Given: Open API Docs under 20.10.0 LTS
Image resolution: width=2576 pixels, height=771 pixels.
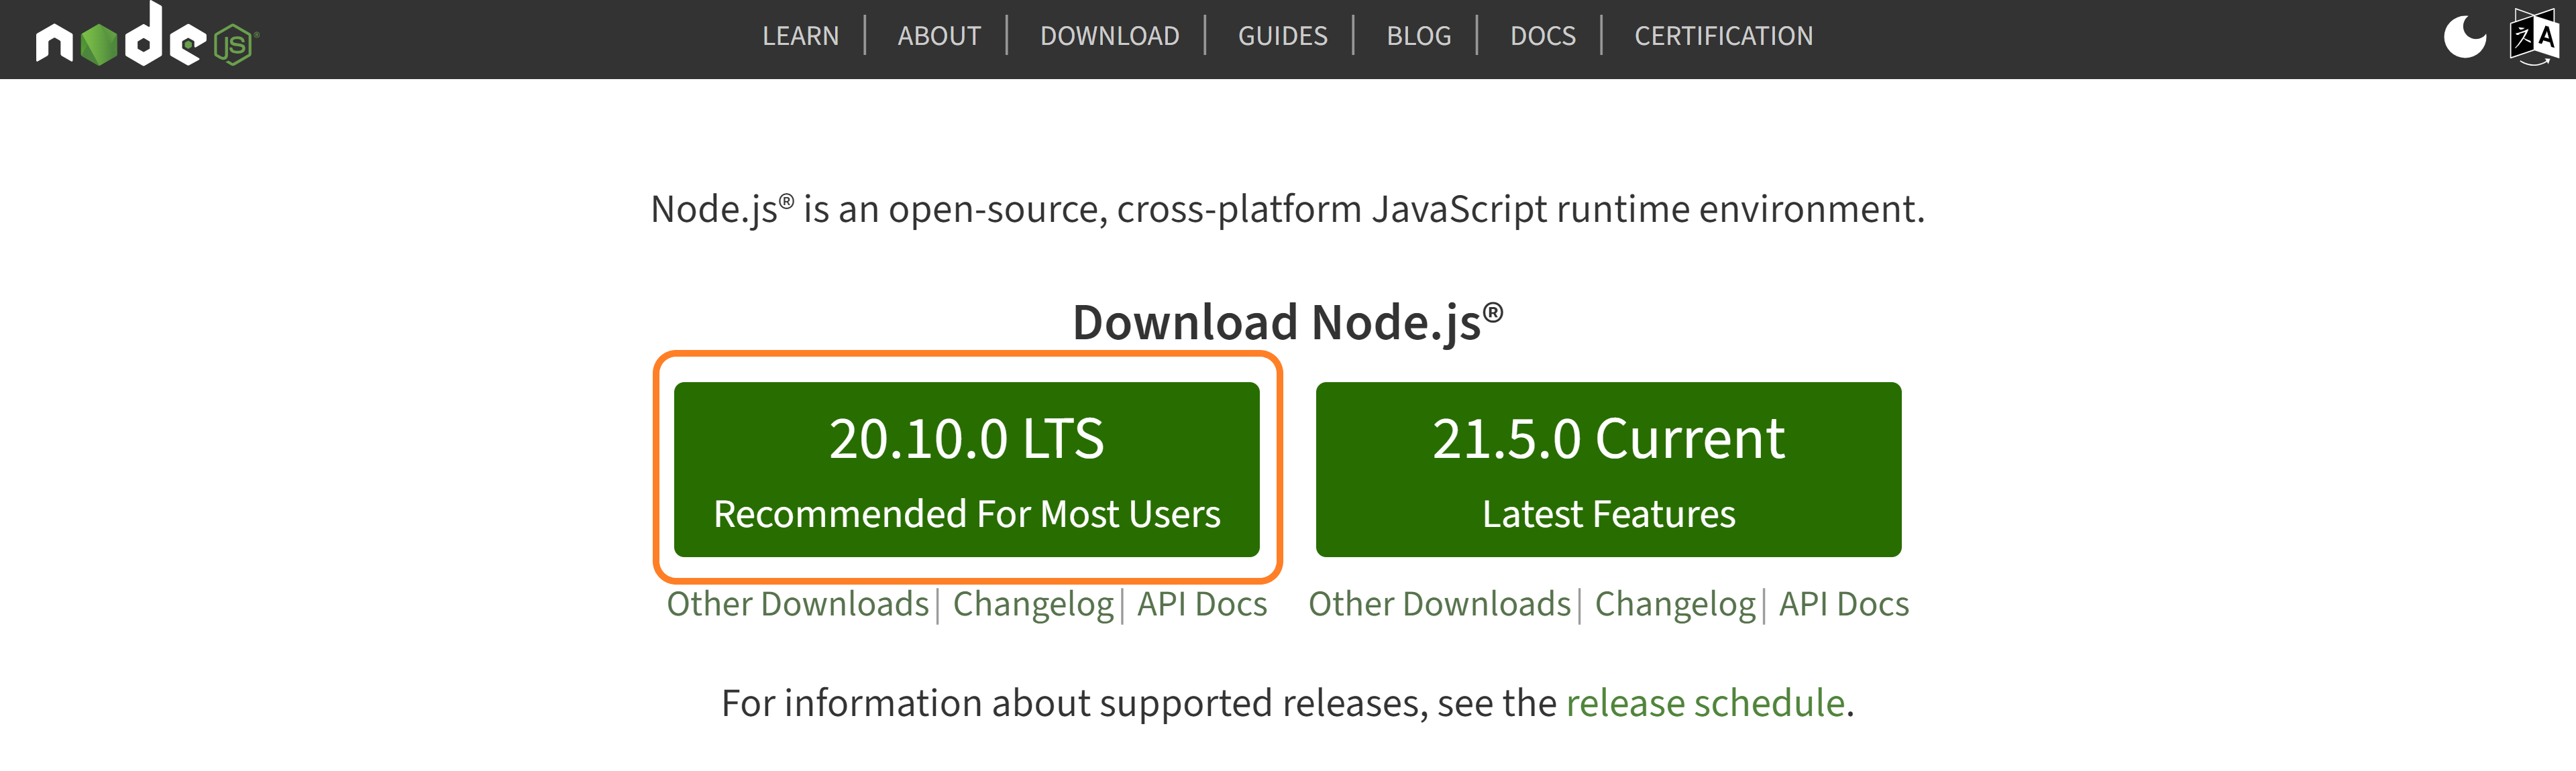Looking at the screenshot, I should point(1202,604).
